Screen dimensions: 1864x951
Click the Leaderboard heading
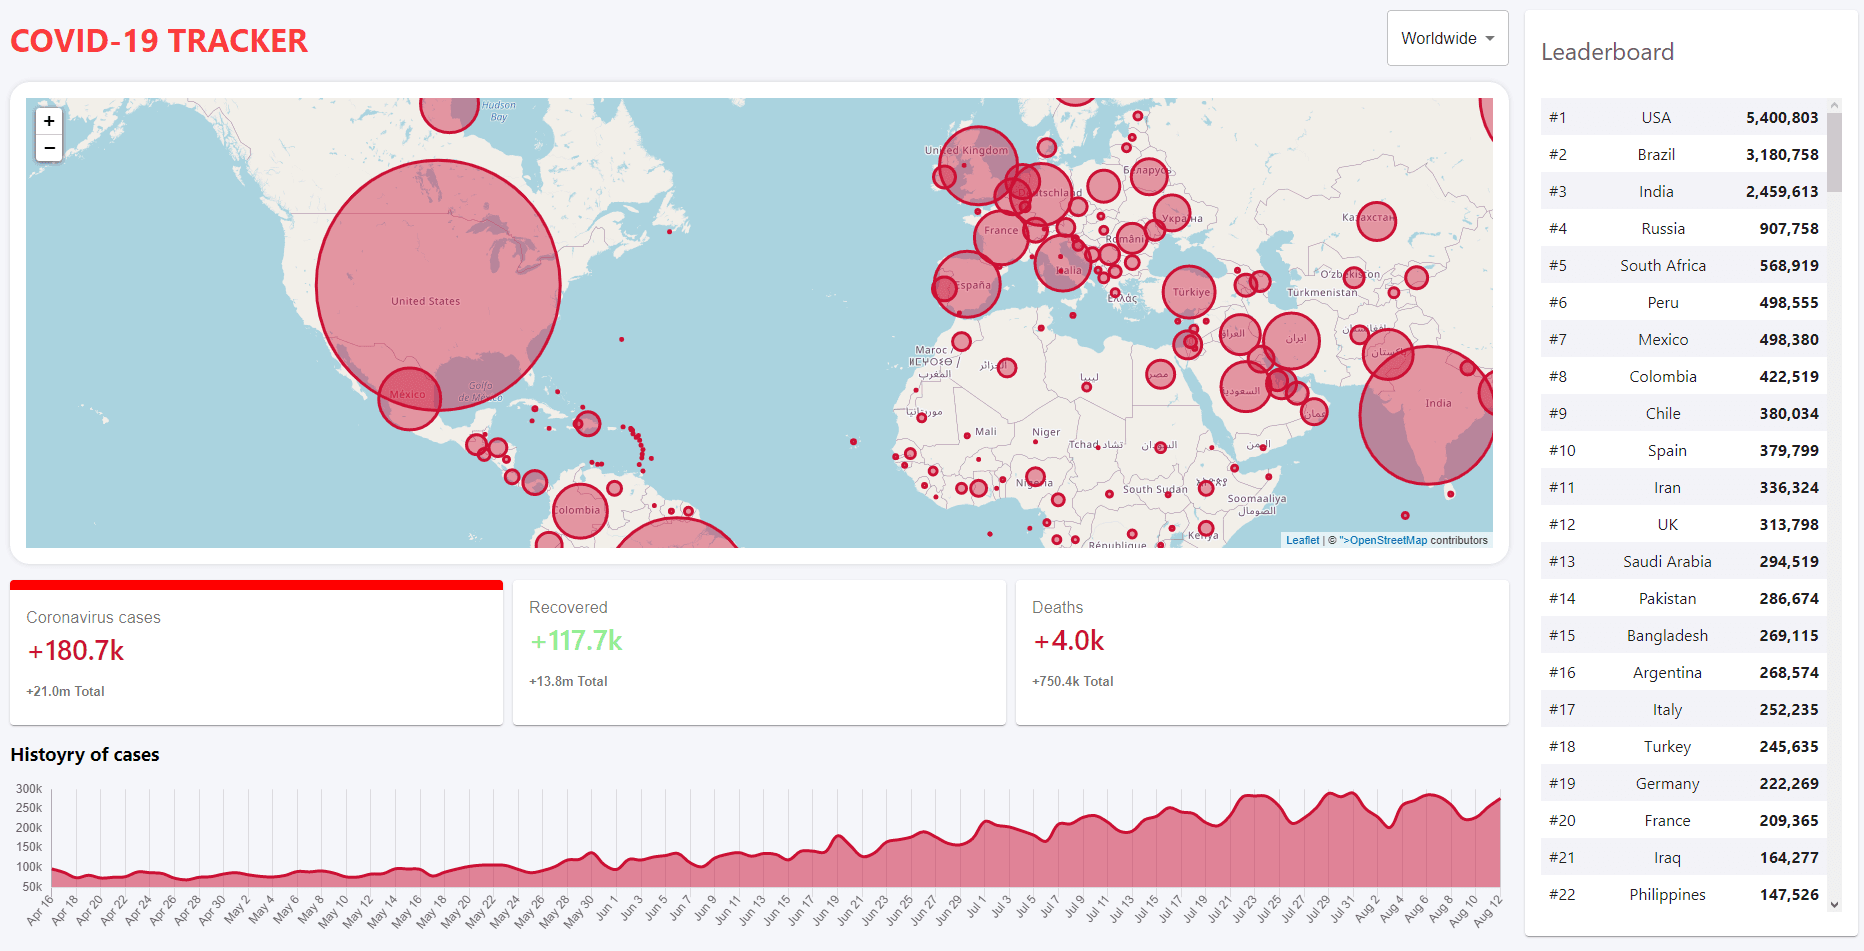[x=1607, y=52]
